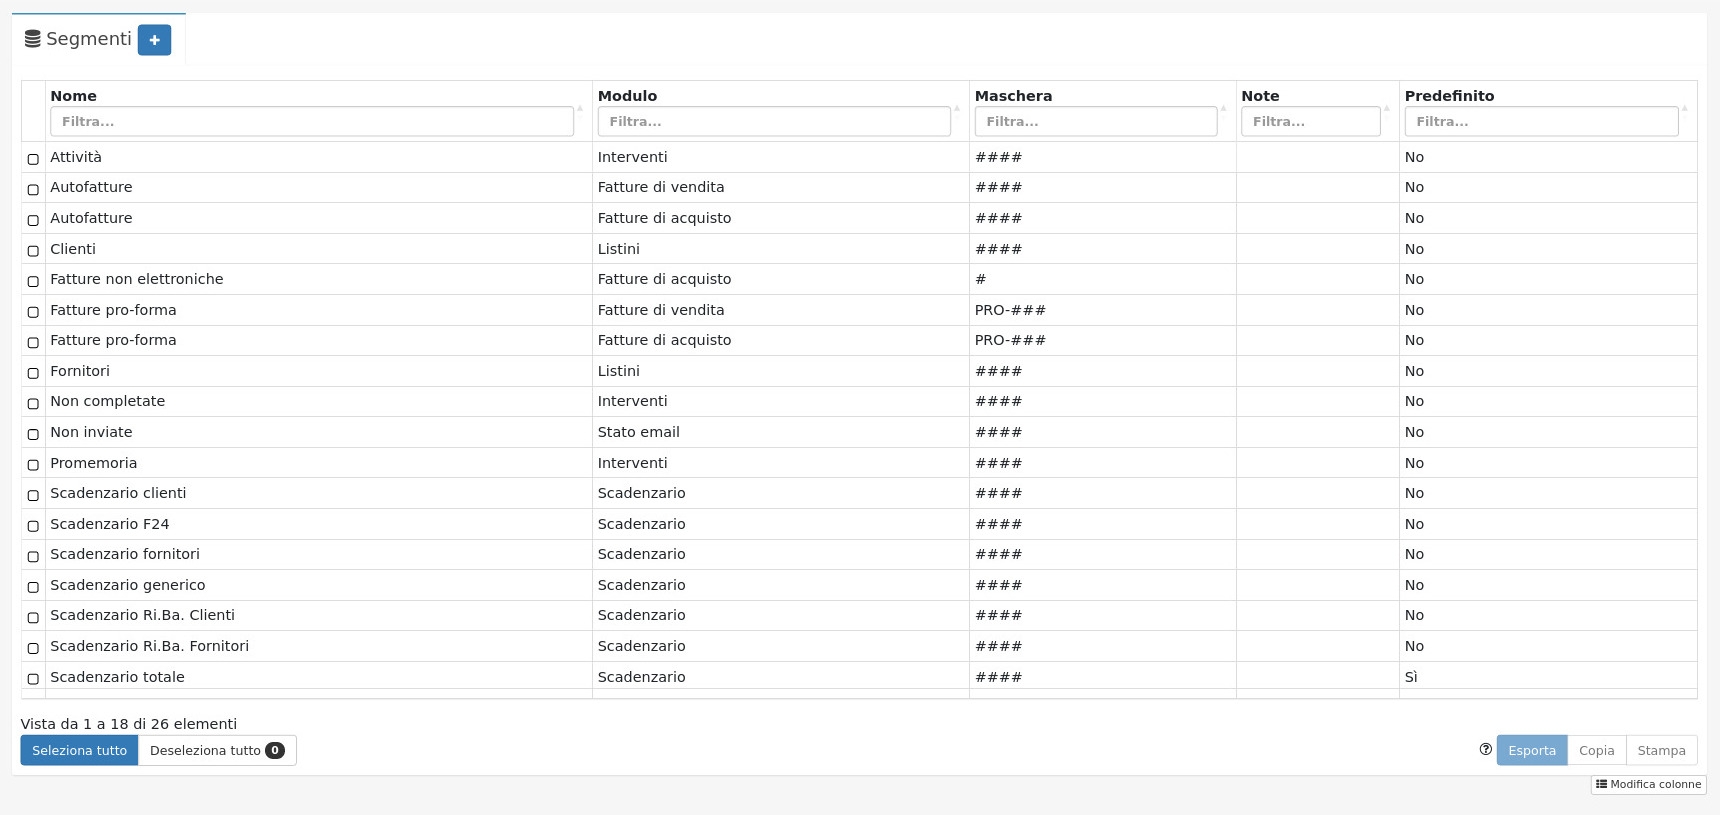Sort by Predefinito column arrow

tap(1684, 108)
